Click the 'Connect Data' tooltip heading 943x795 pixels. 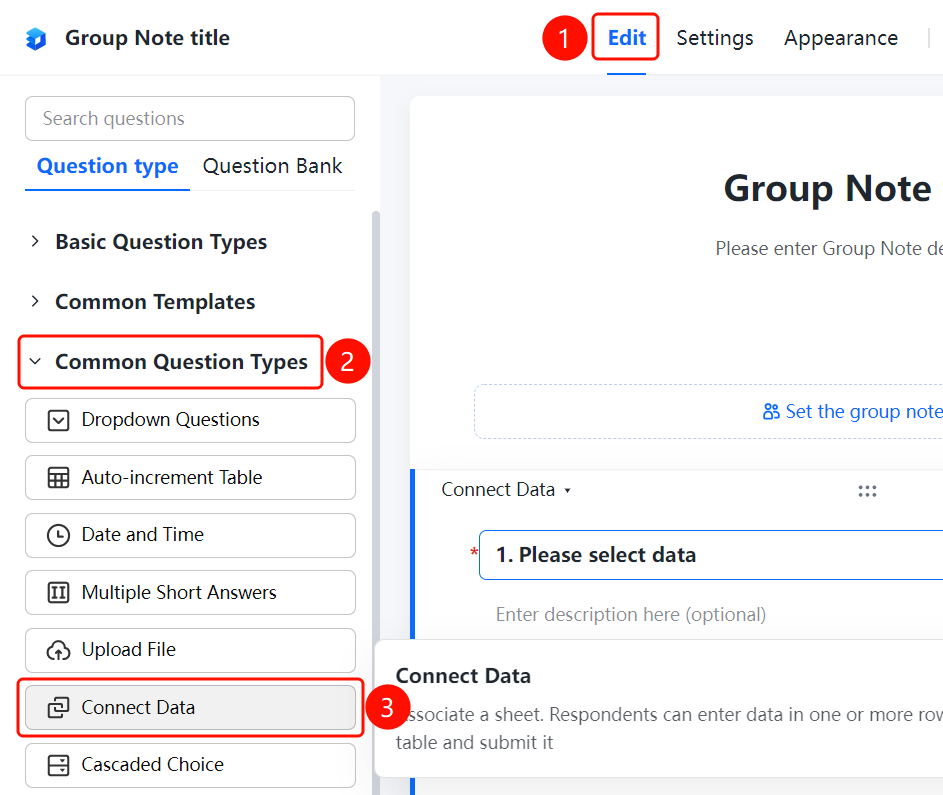[463, 676]
